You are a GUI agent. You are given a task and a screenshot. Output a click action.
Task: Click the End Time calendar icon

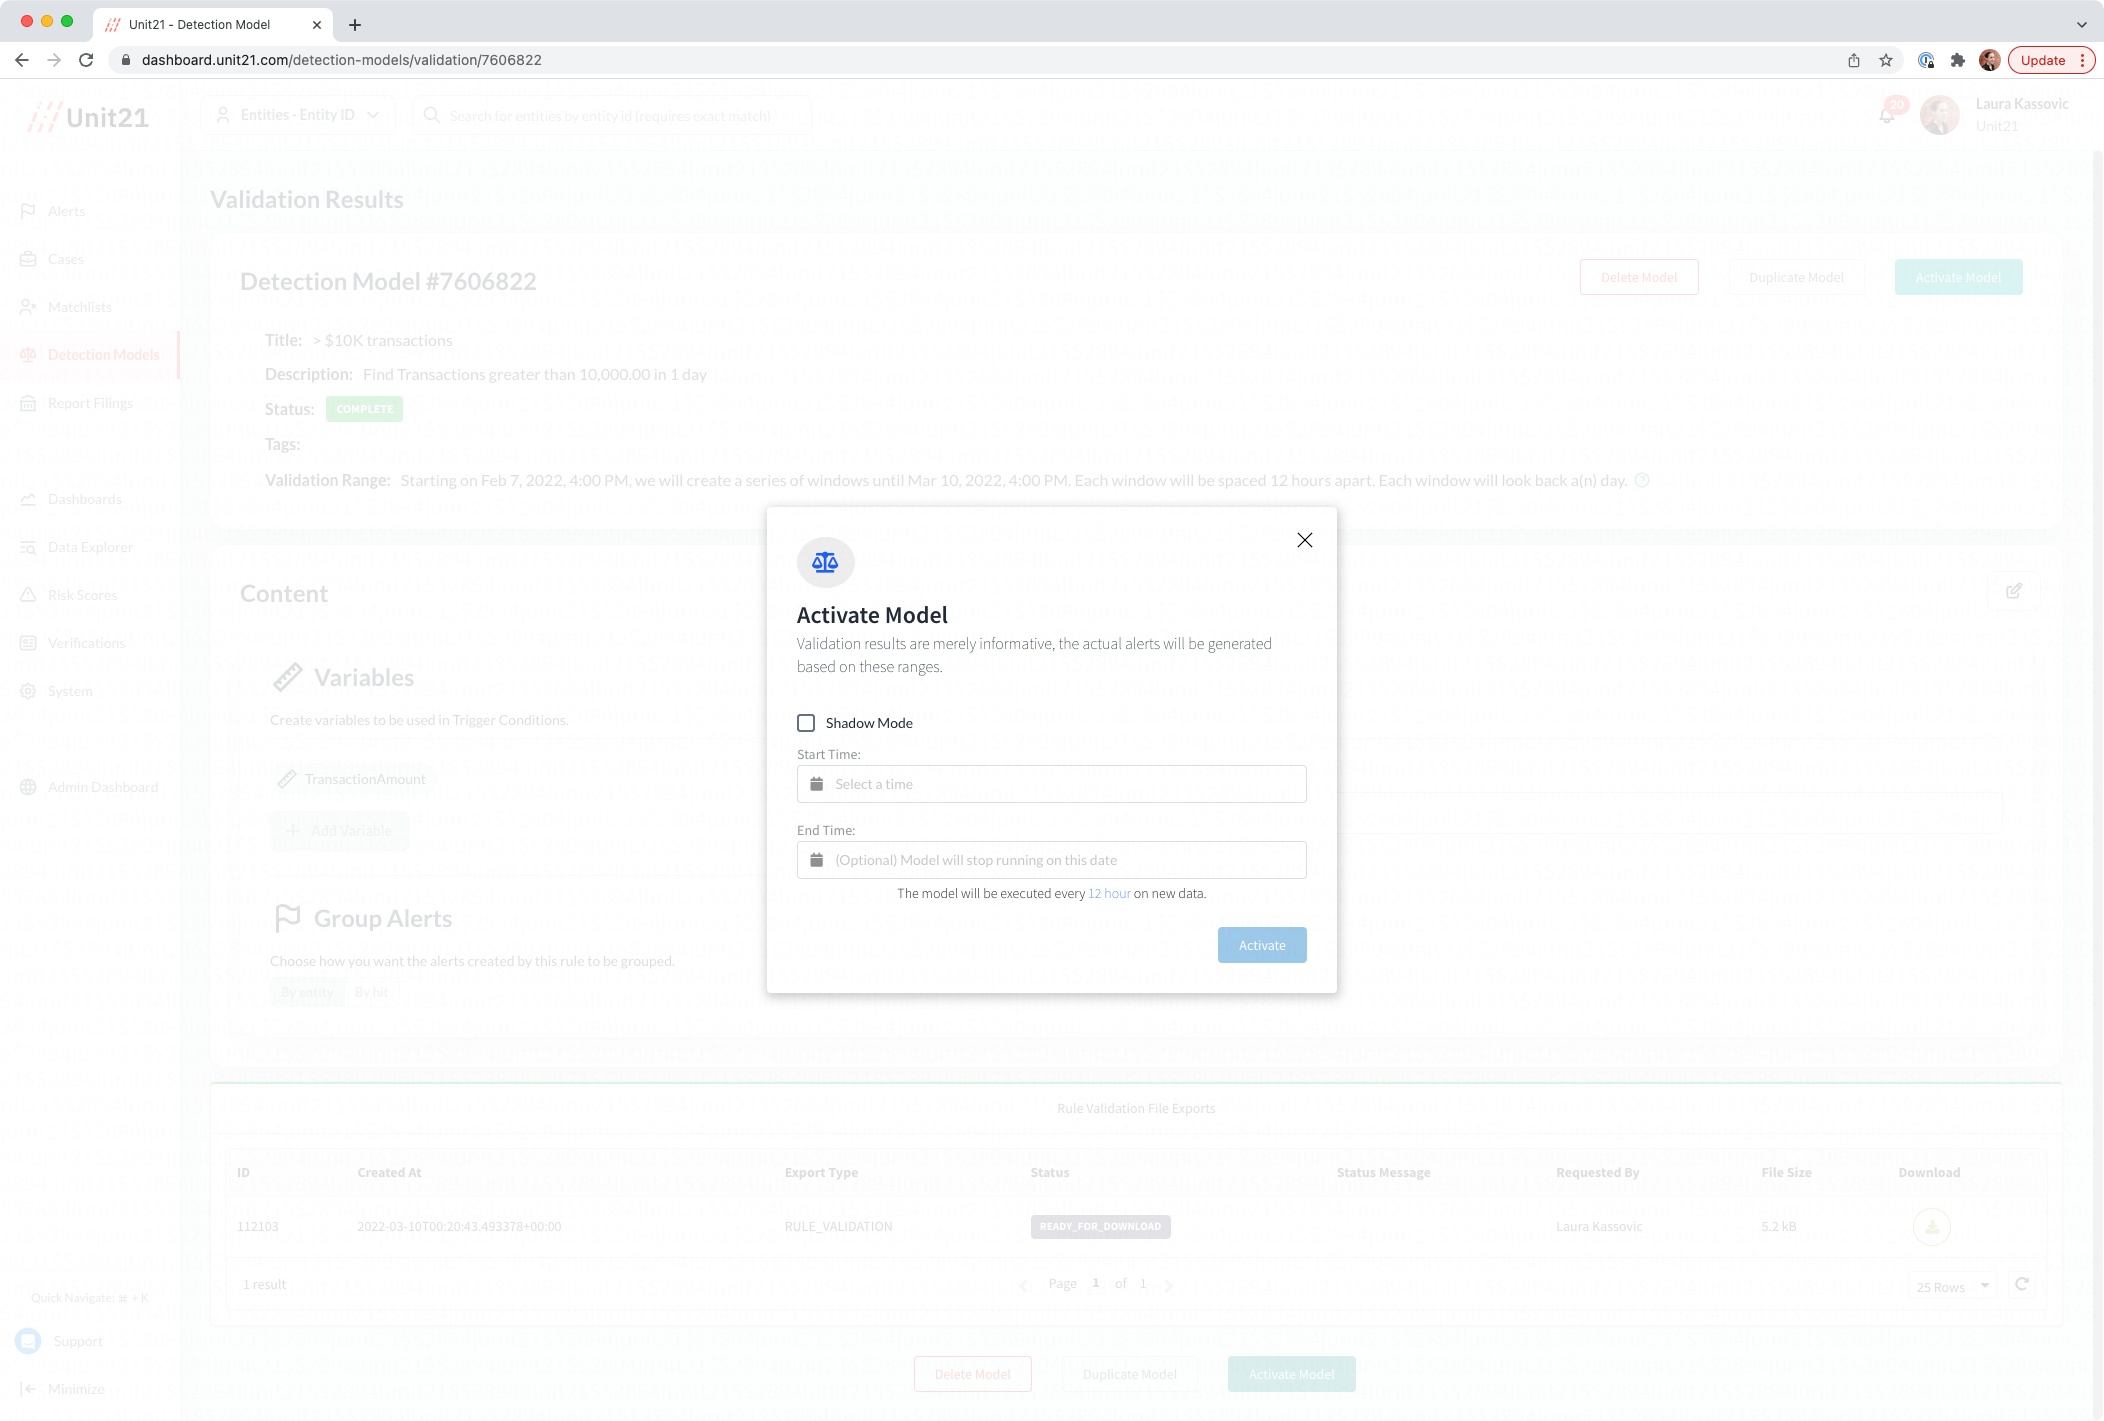point(816,860)
